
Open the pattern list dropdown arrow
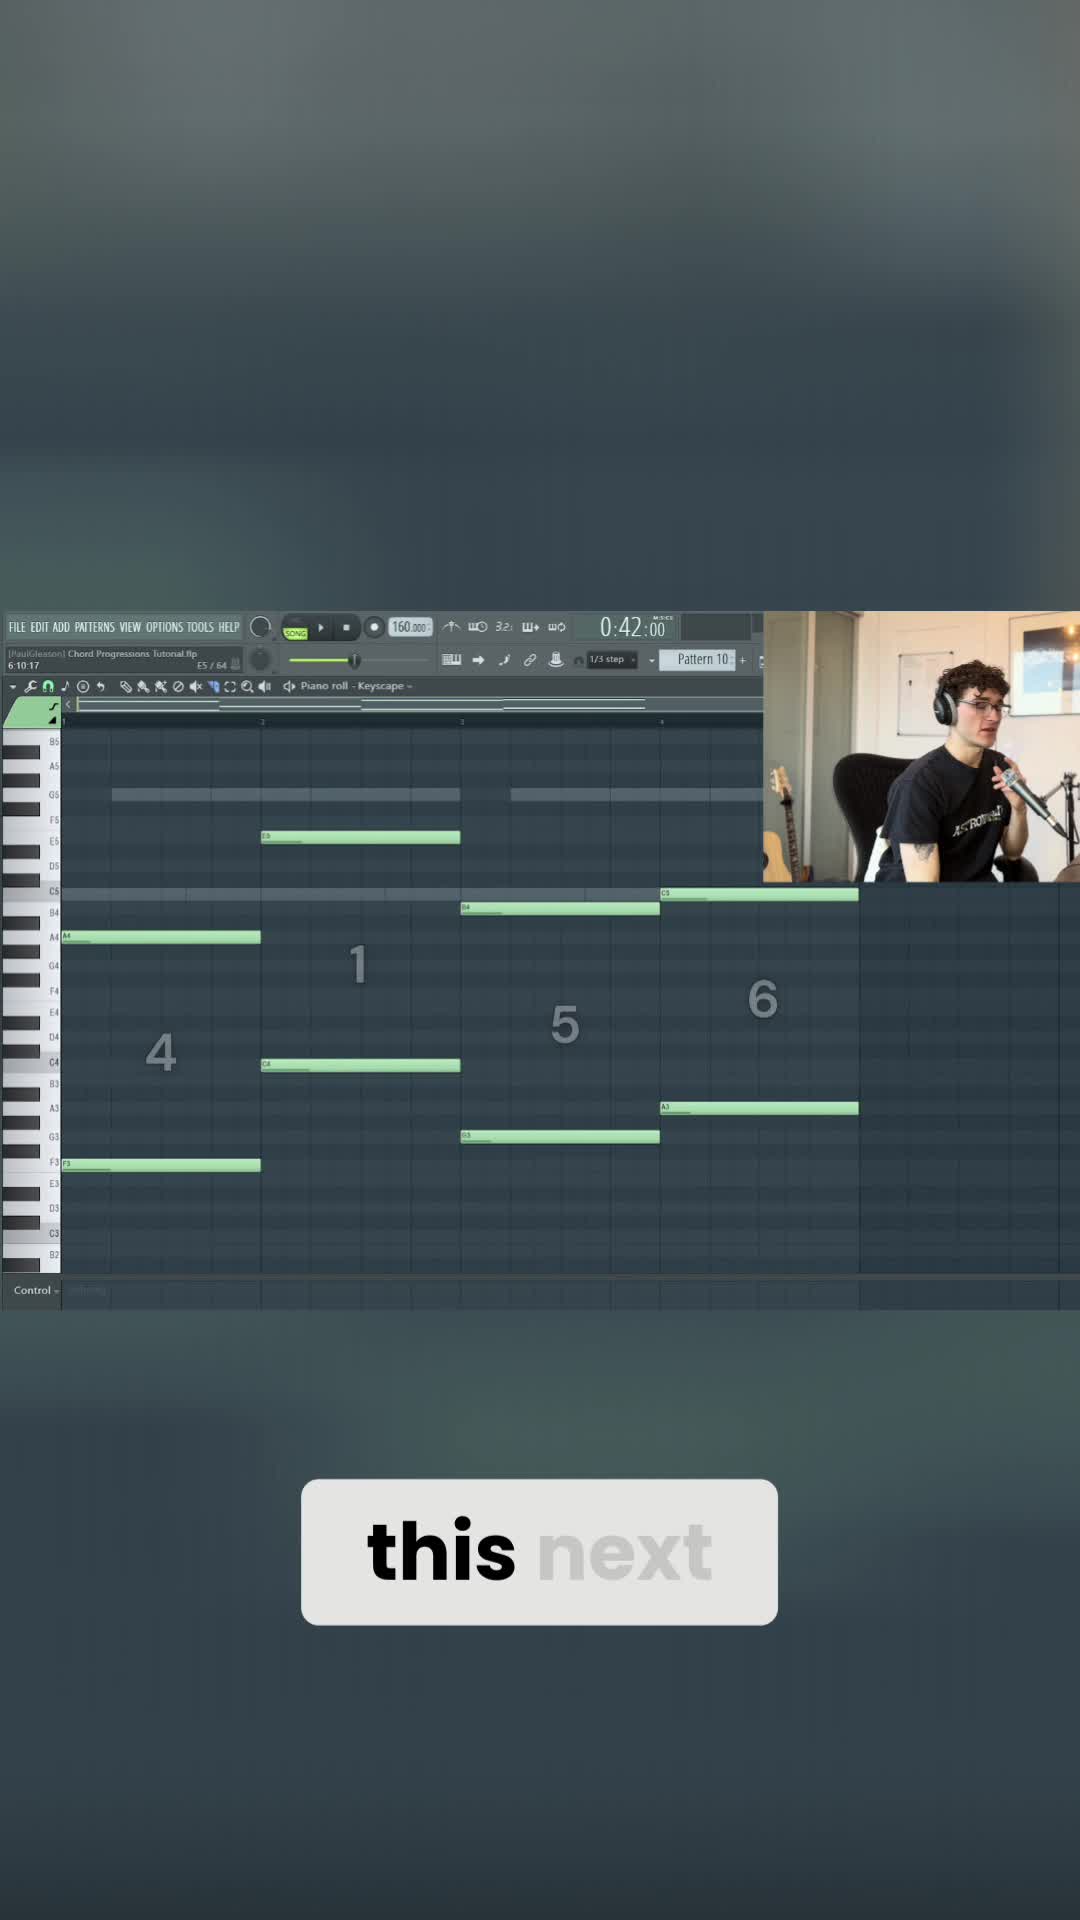(x=652, y=660)
